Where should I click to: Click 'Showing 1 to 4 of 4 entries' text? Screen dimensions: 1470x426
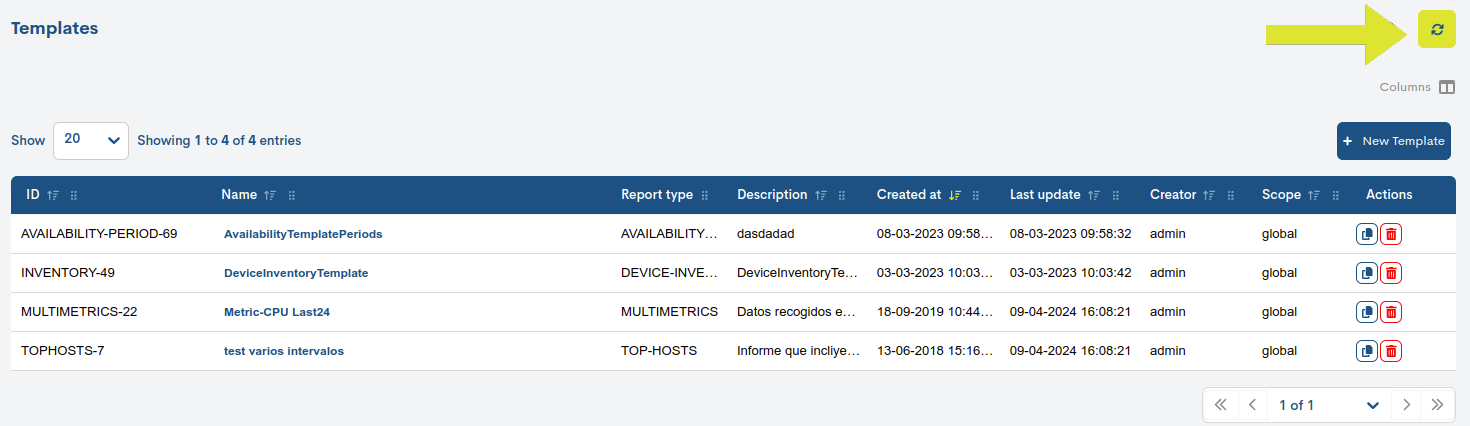pos(219,141)
